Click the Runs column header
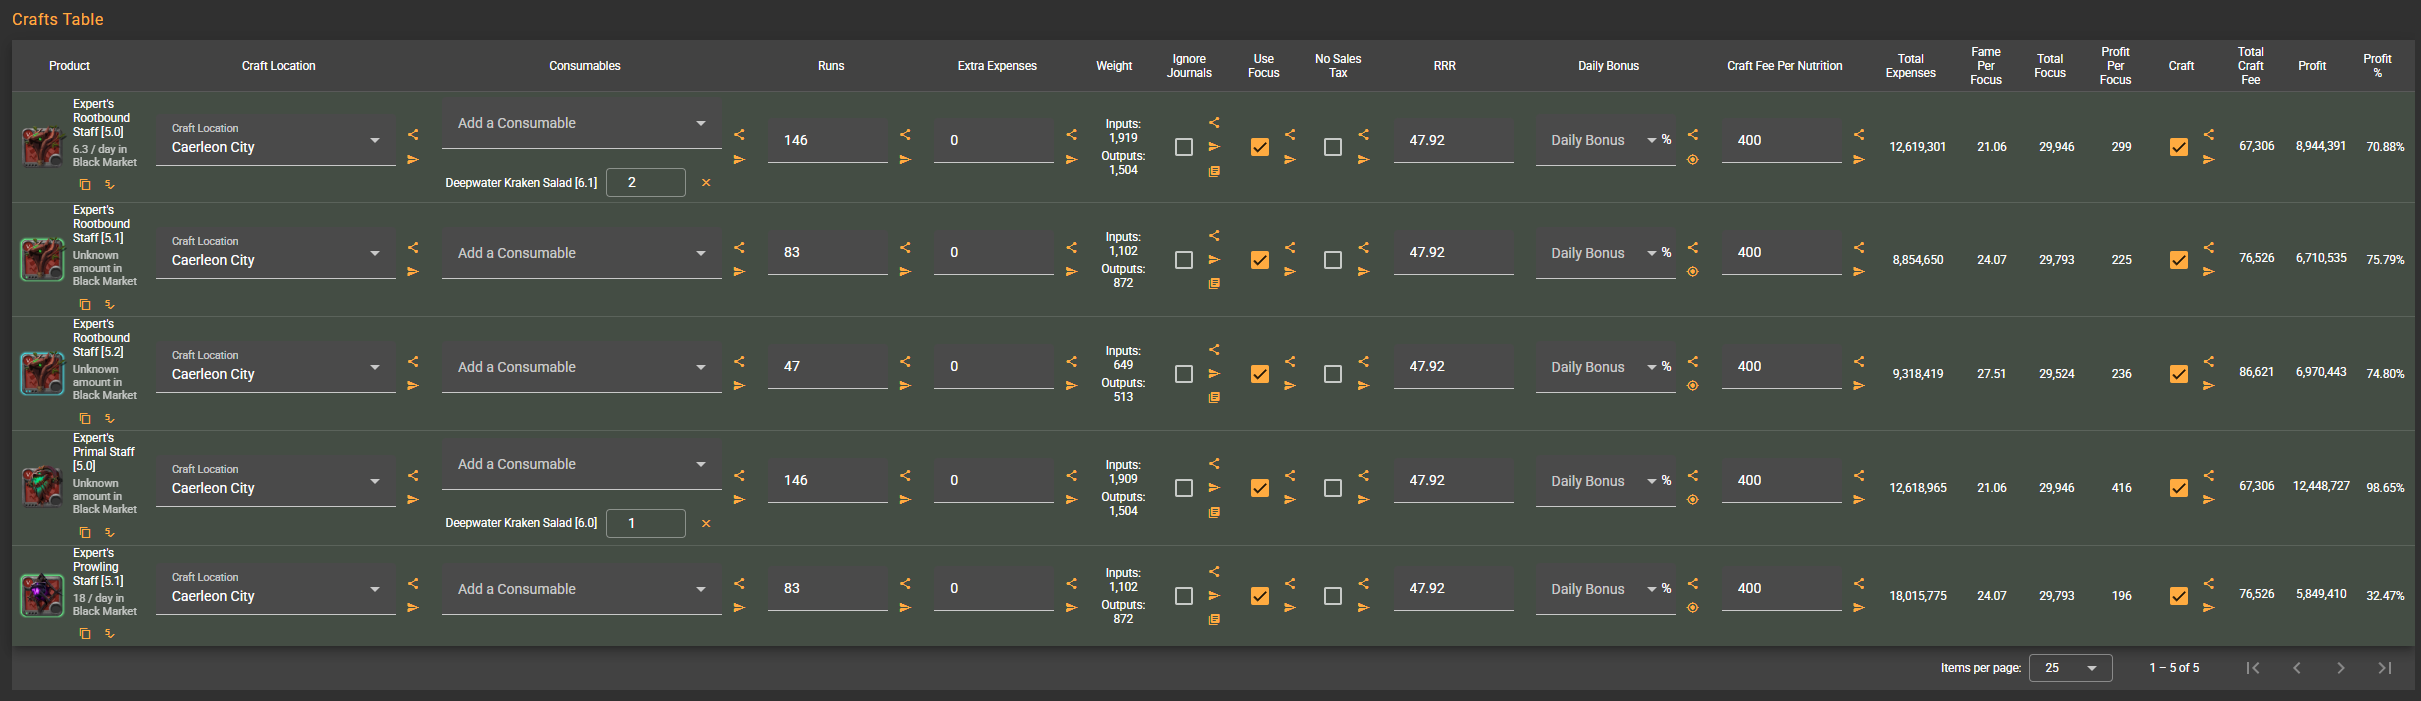Image resolution: width=2421 pixels, height=701 pixels. (x=830, y=66)
